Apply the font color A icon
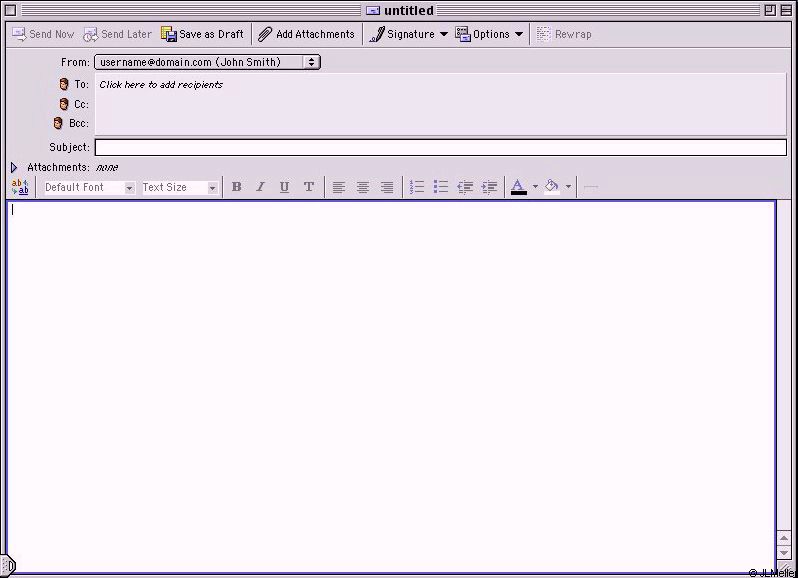This screenshot has width=798, height=578. point(519,187)
